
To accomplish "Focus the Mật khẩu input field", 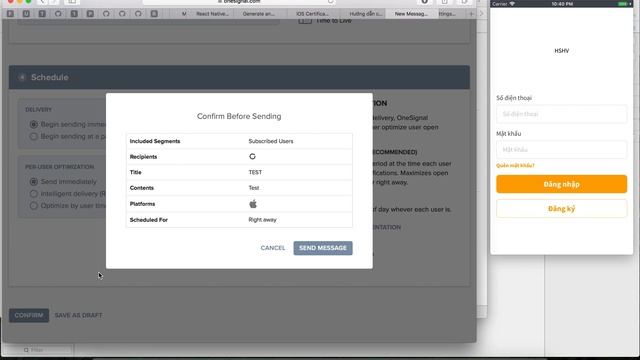I will pyautogui.click(x=562, y=149).
